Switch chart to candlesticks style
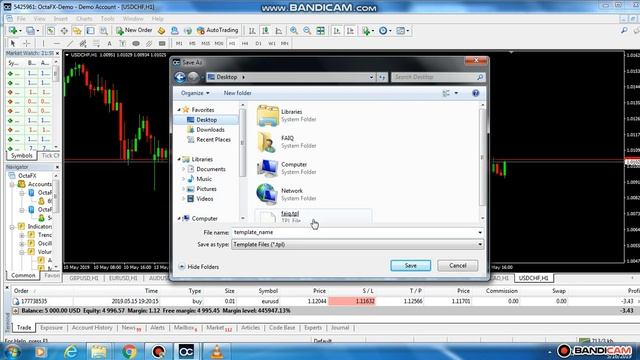Viewport: 640px width, 360px height. point(265,31)
